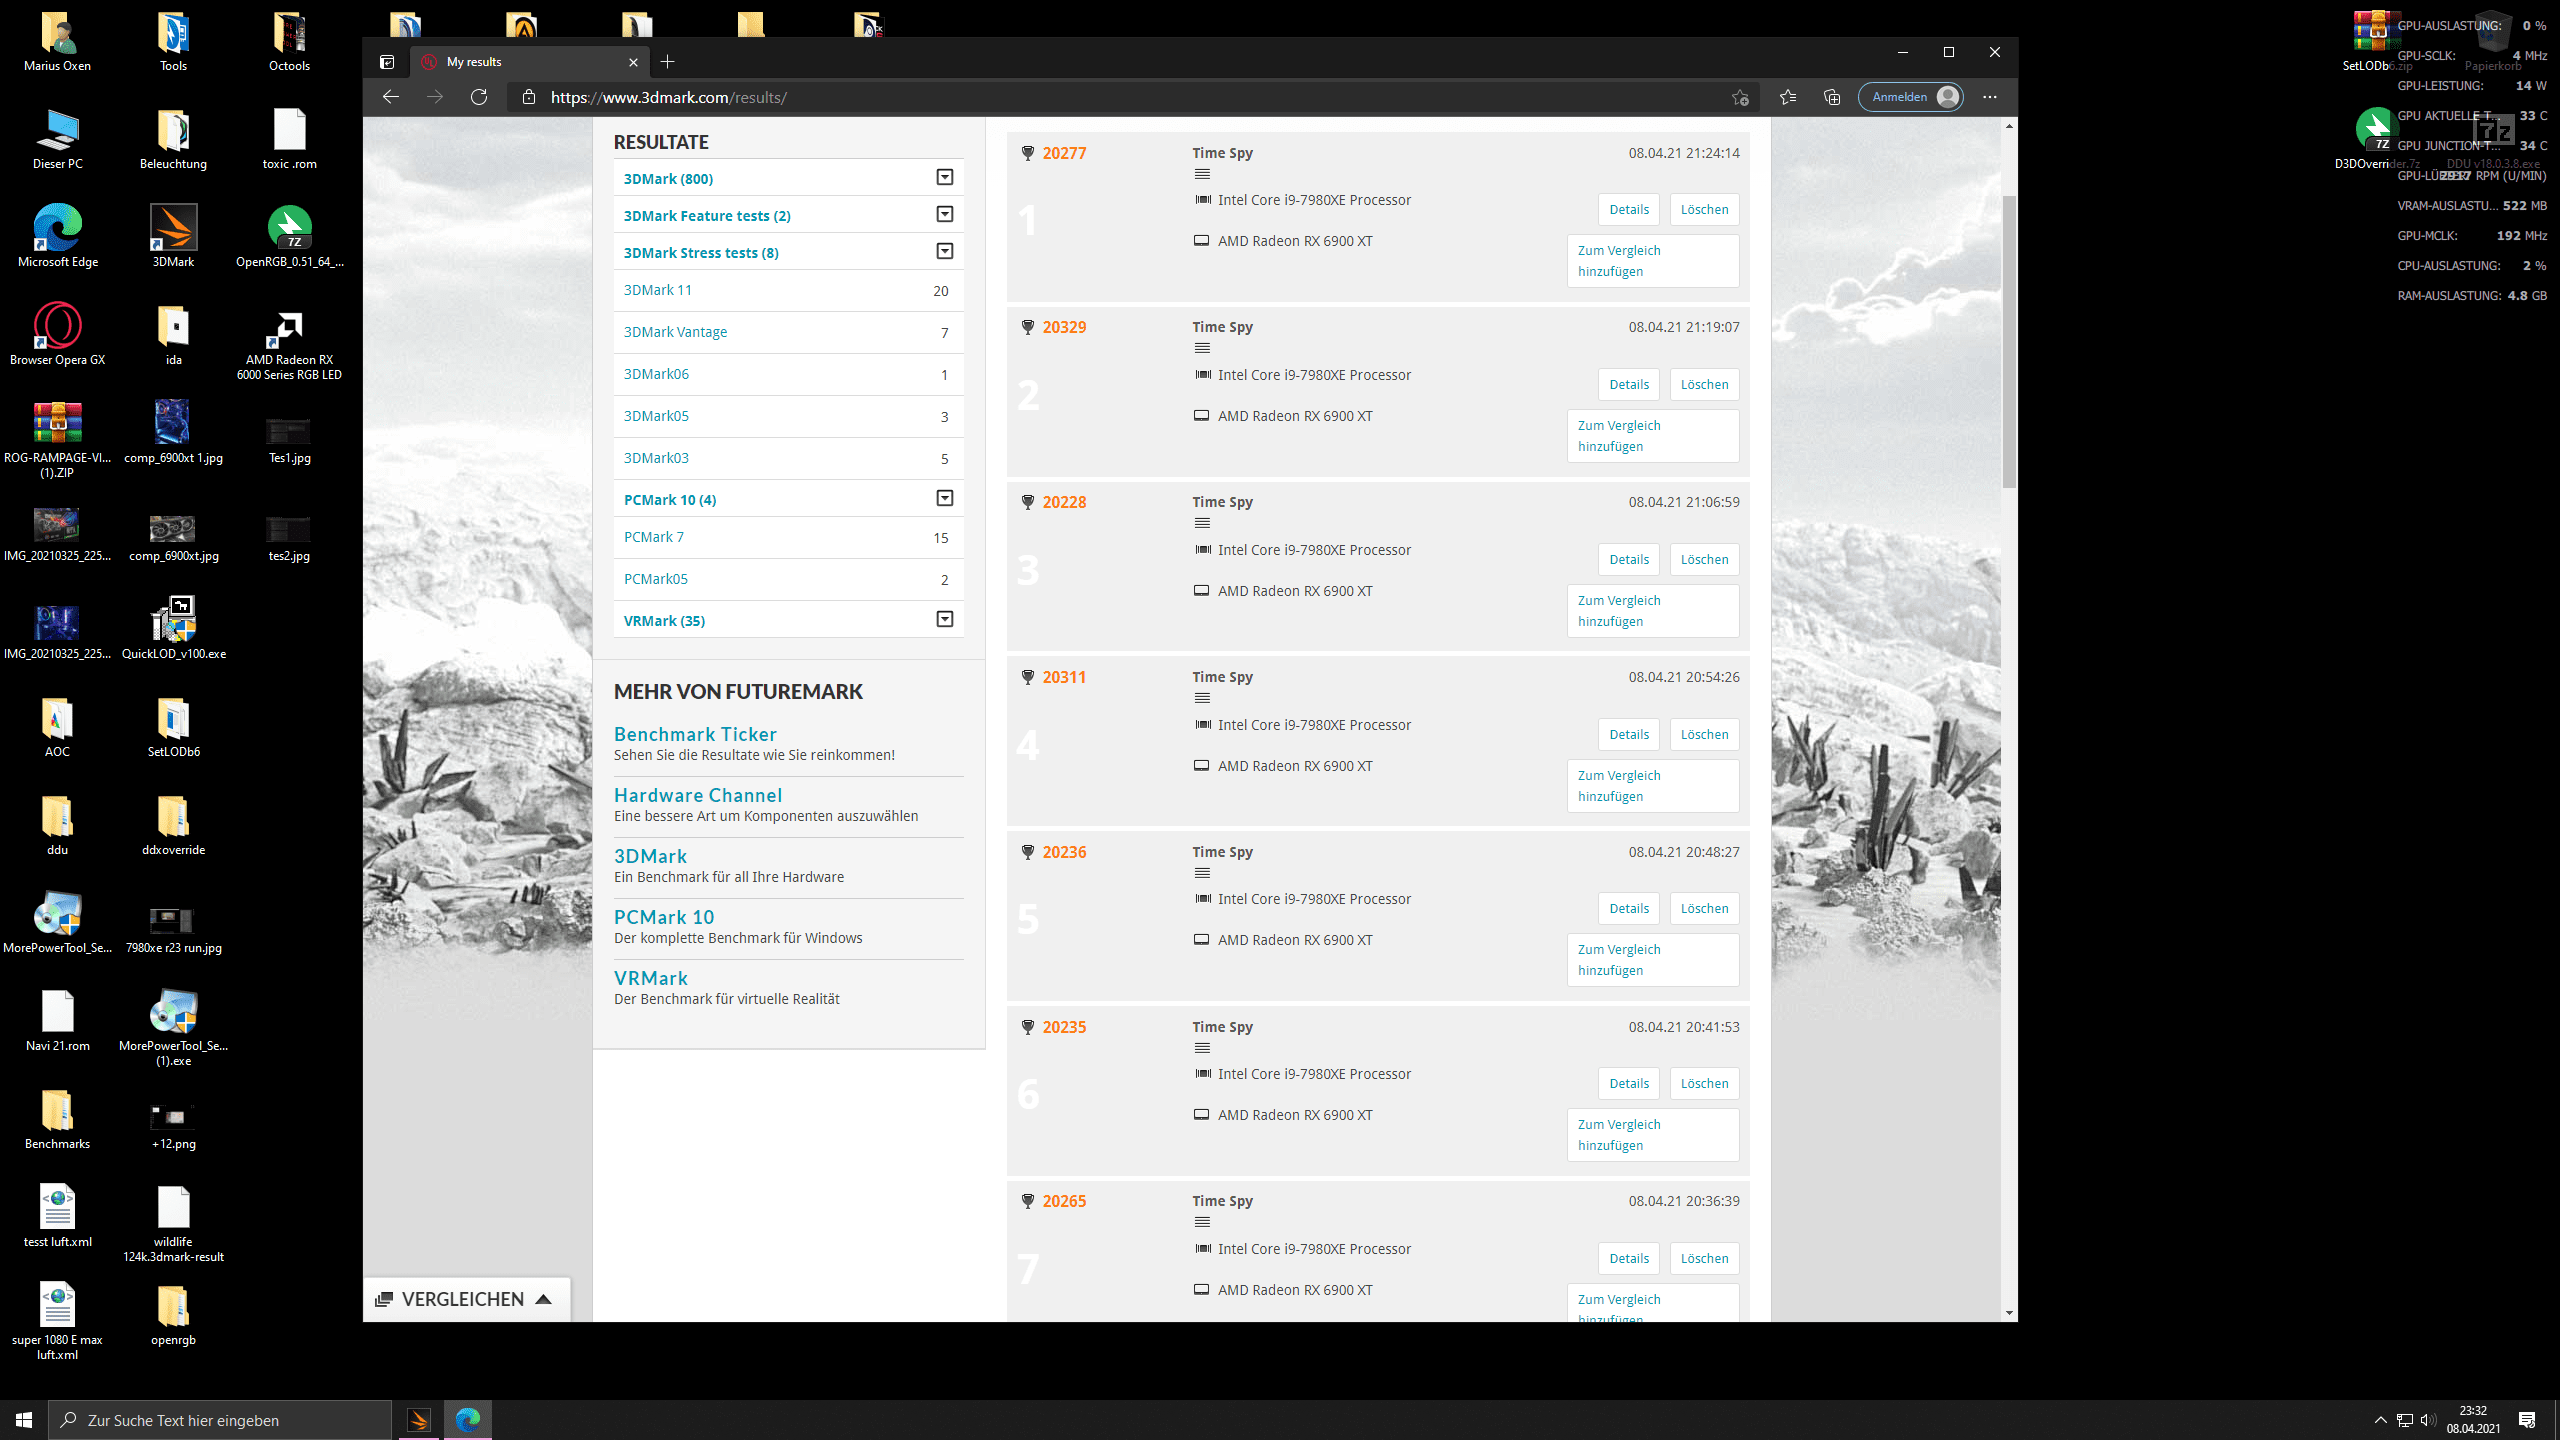2560x1440 pixels.
Task: Expand details list icon for result 20277
Action: 1202,174
